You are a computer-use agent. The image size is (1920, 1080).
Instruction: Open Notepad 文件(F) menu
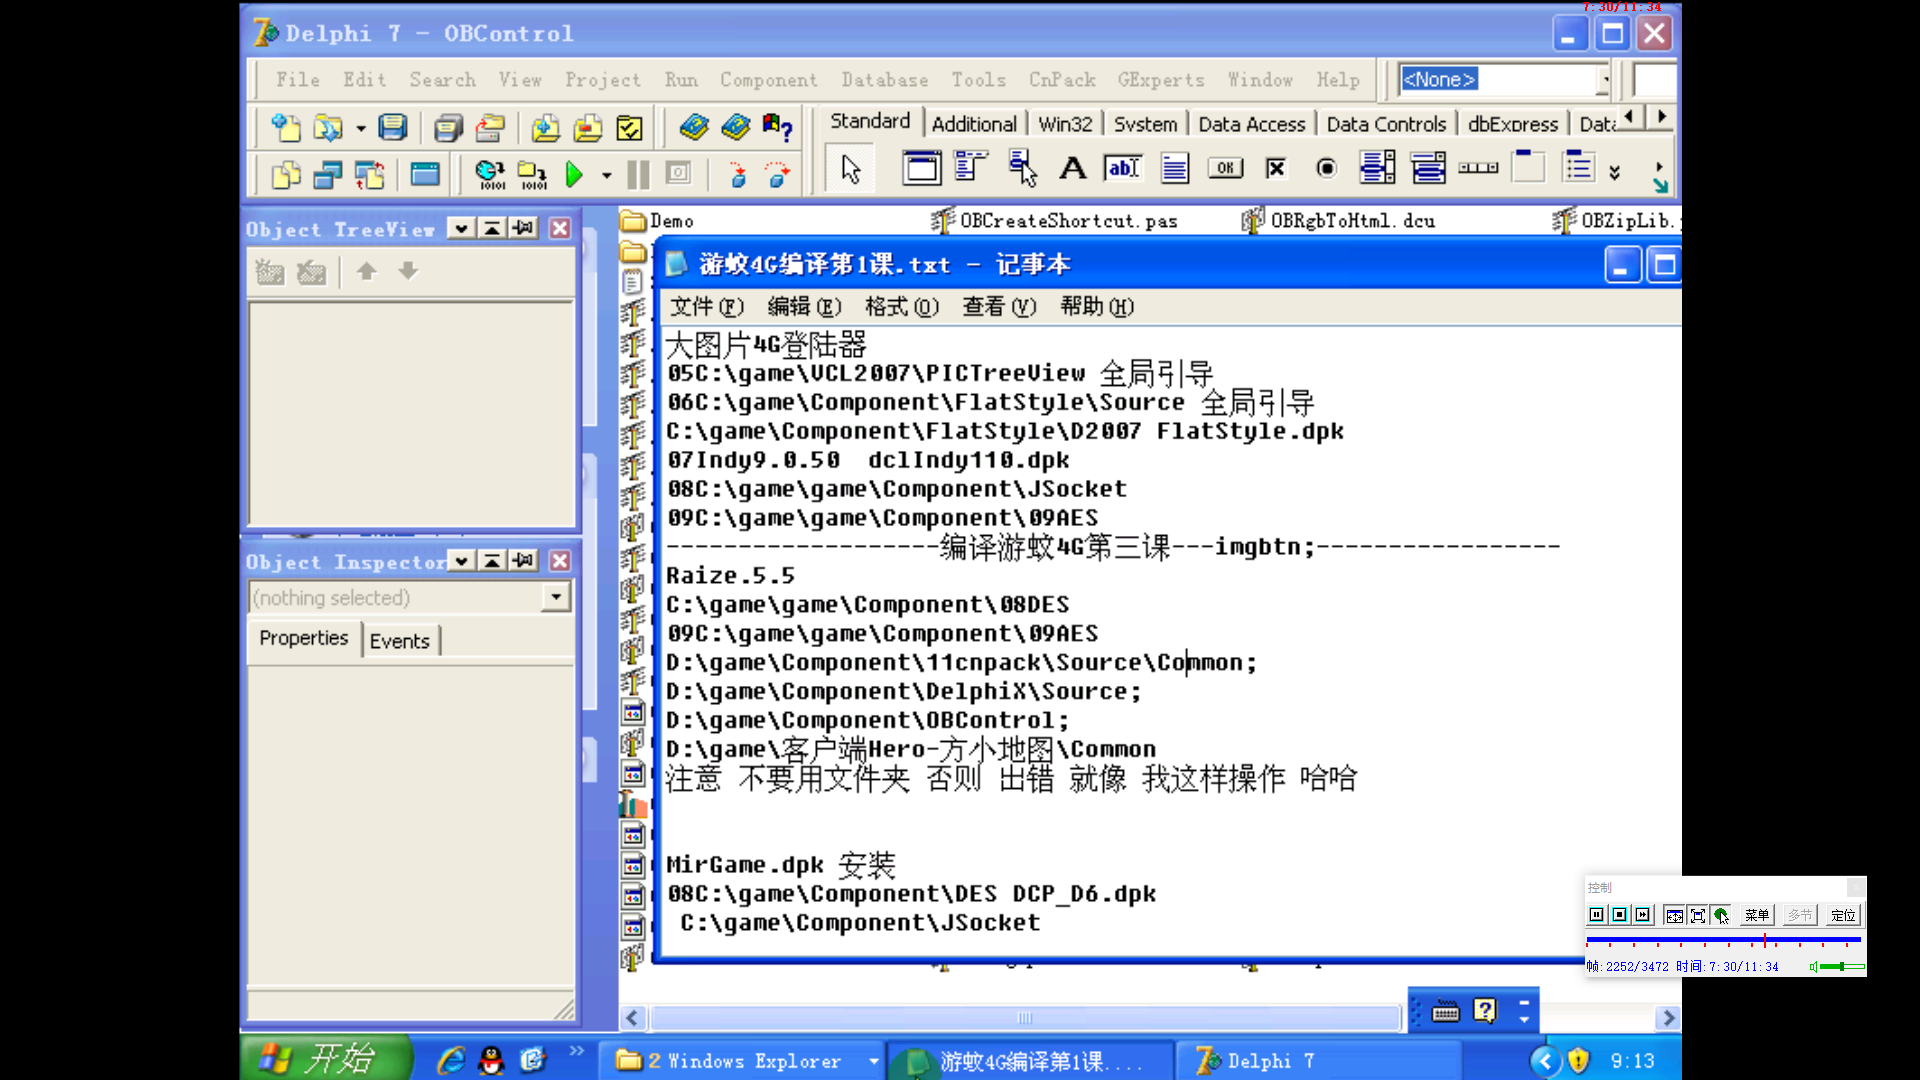click(706, 307)
